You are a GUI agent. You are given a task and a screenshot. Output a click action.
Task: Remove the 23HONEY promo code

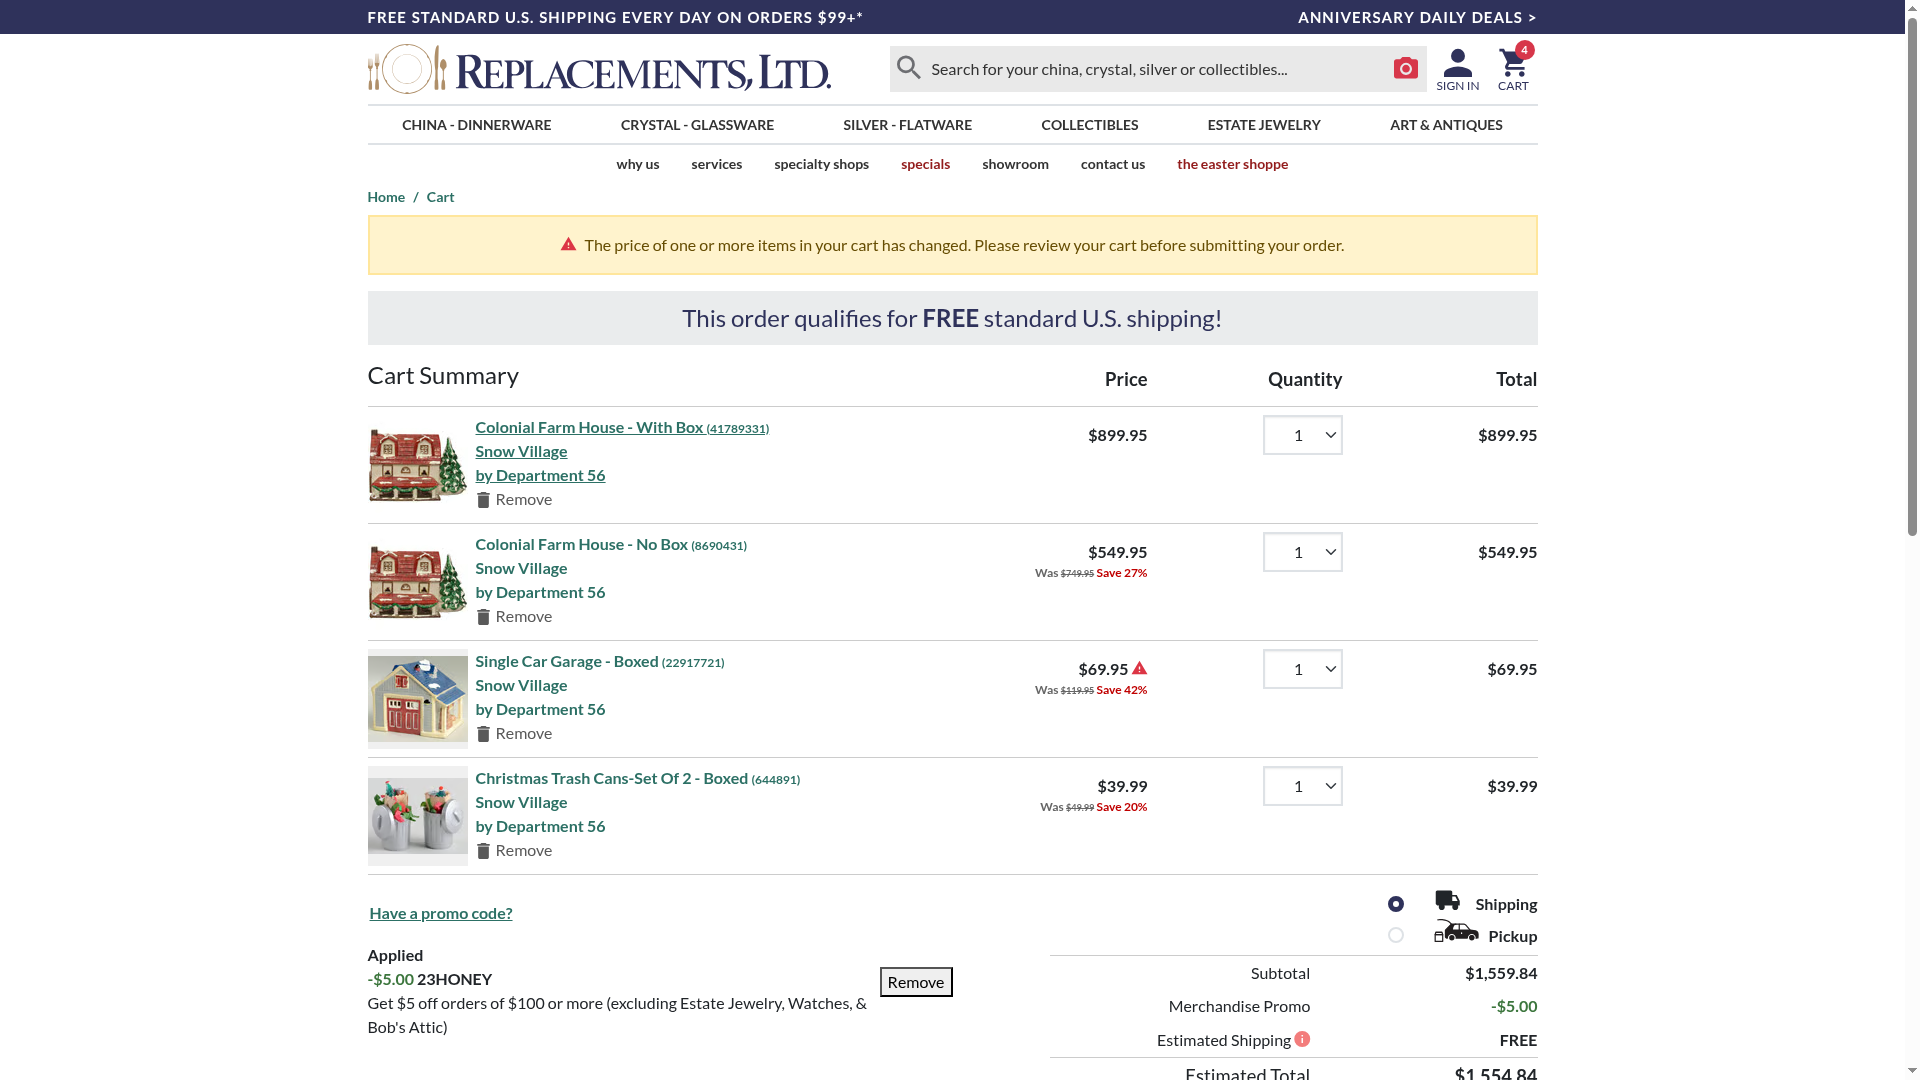click(x=915, y=982)
